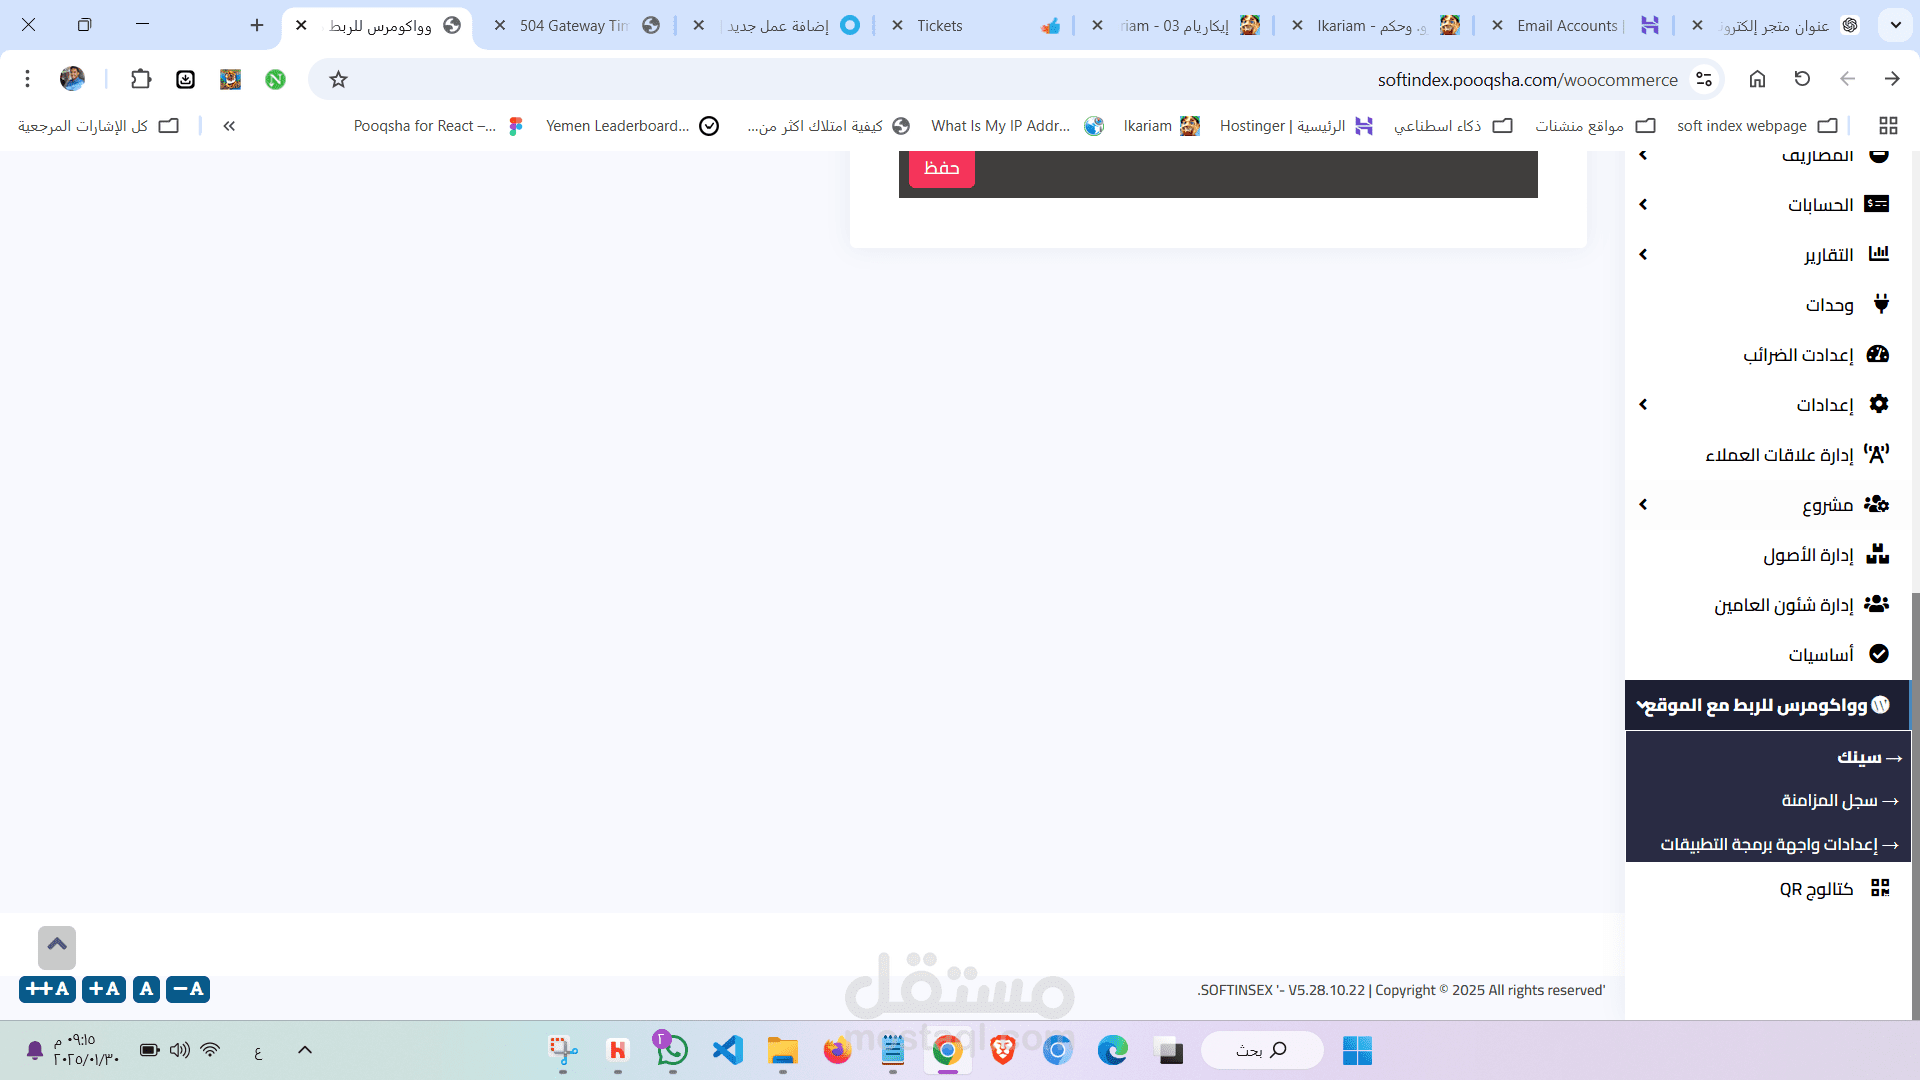Click the scroll-to-top arrow button

pyautogui.click(x=57, y=945)
